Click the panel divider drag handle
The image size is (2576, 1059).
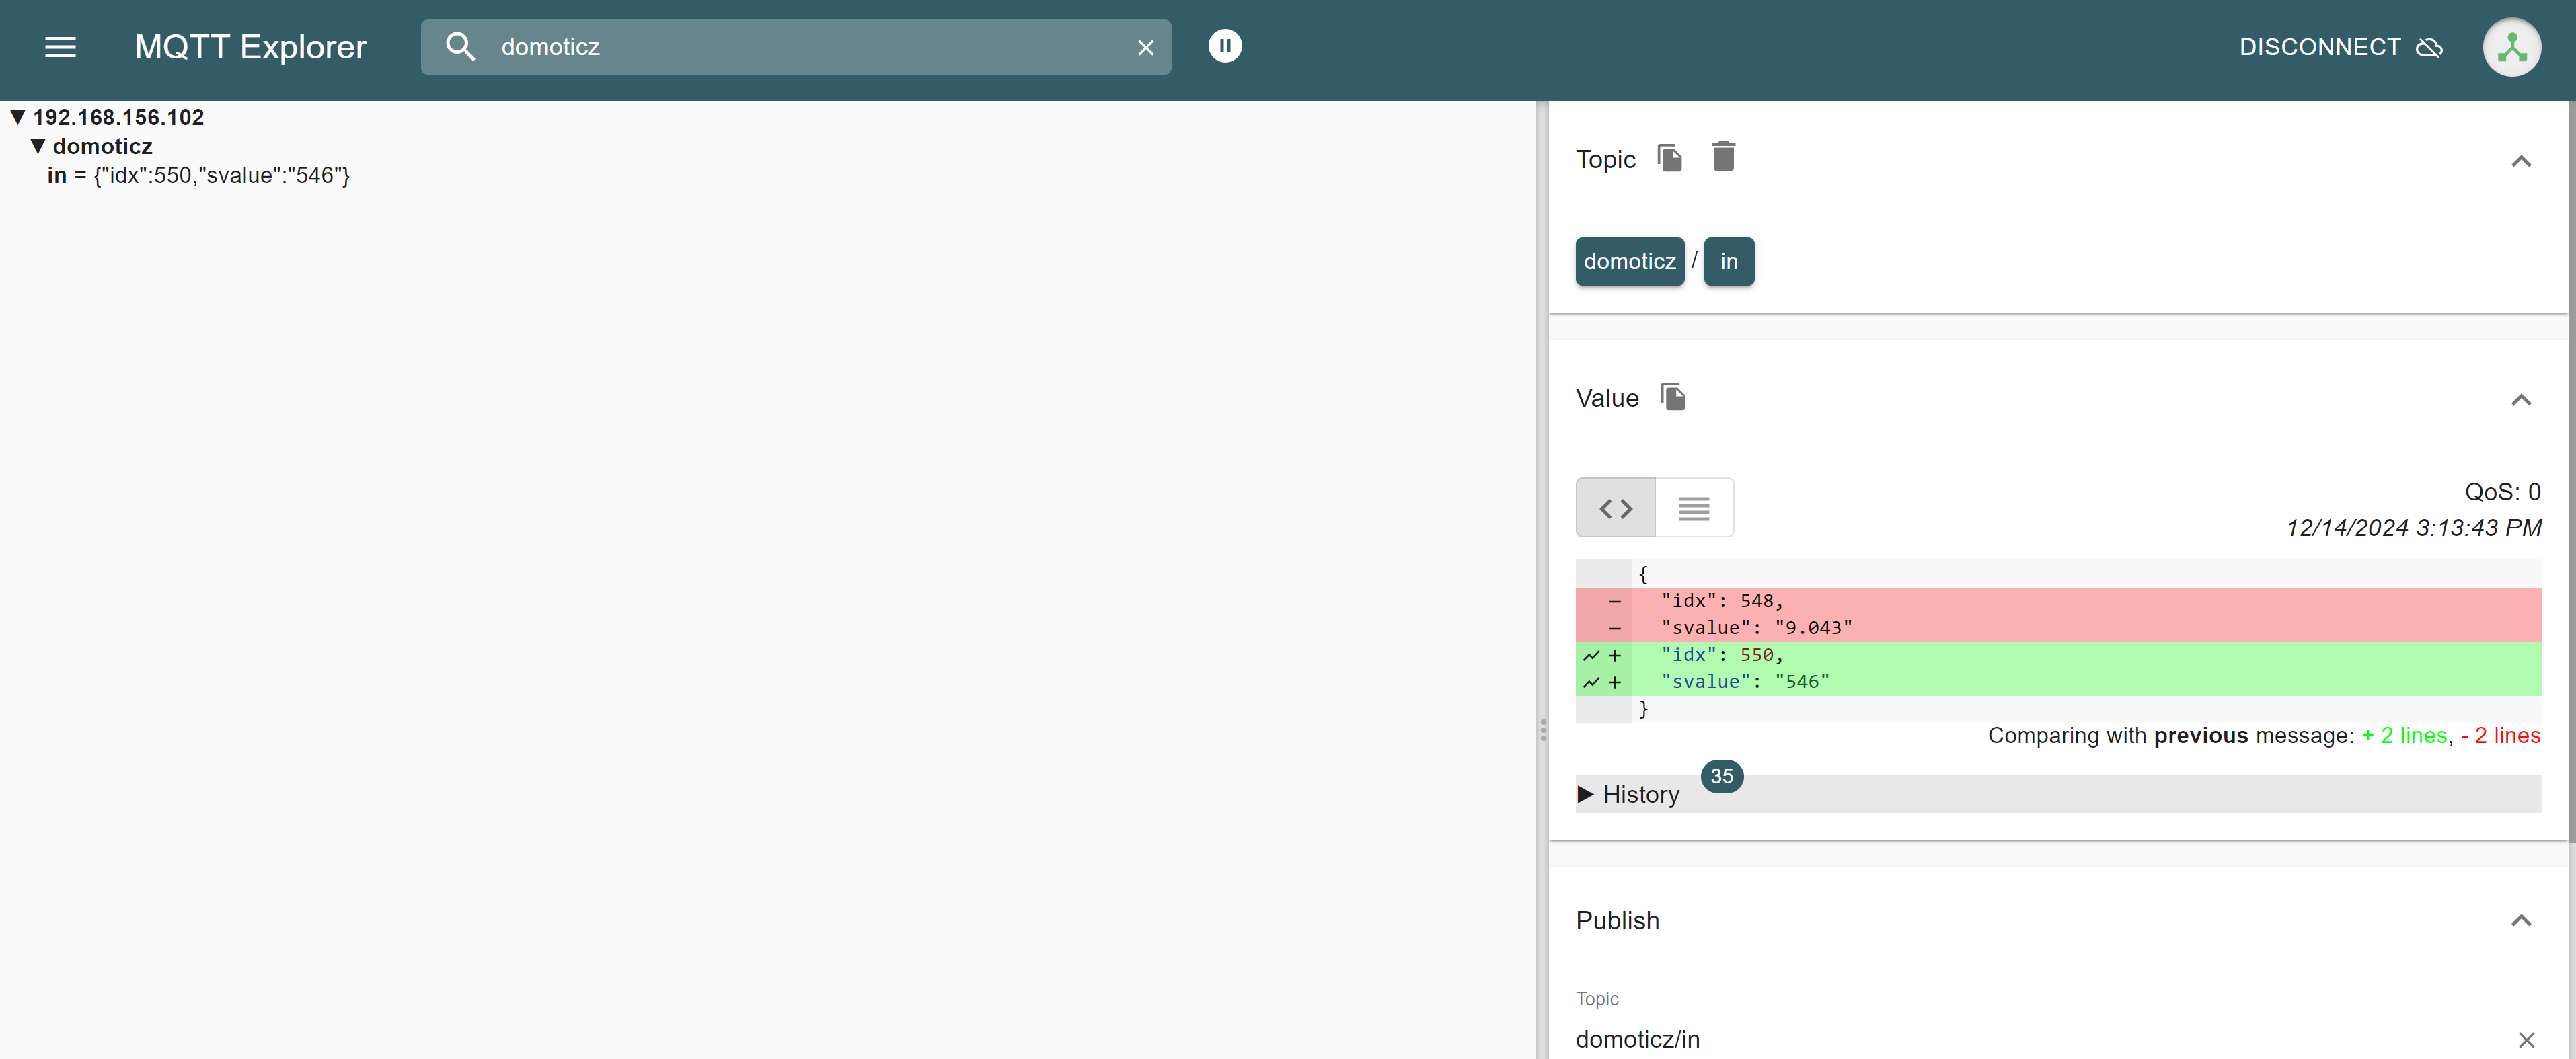pos(1542,730)
